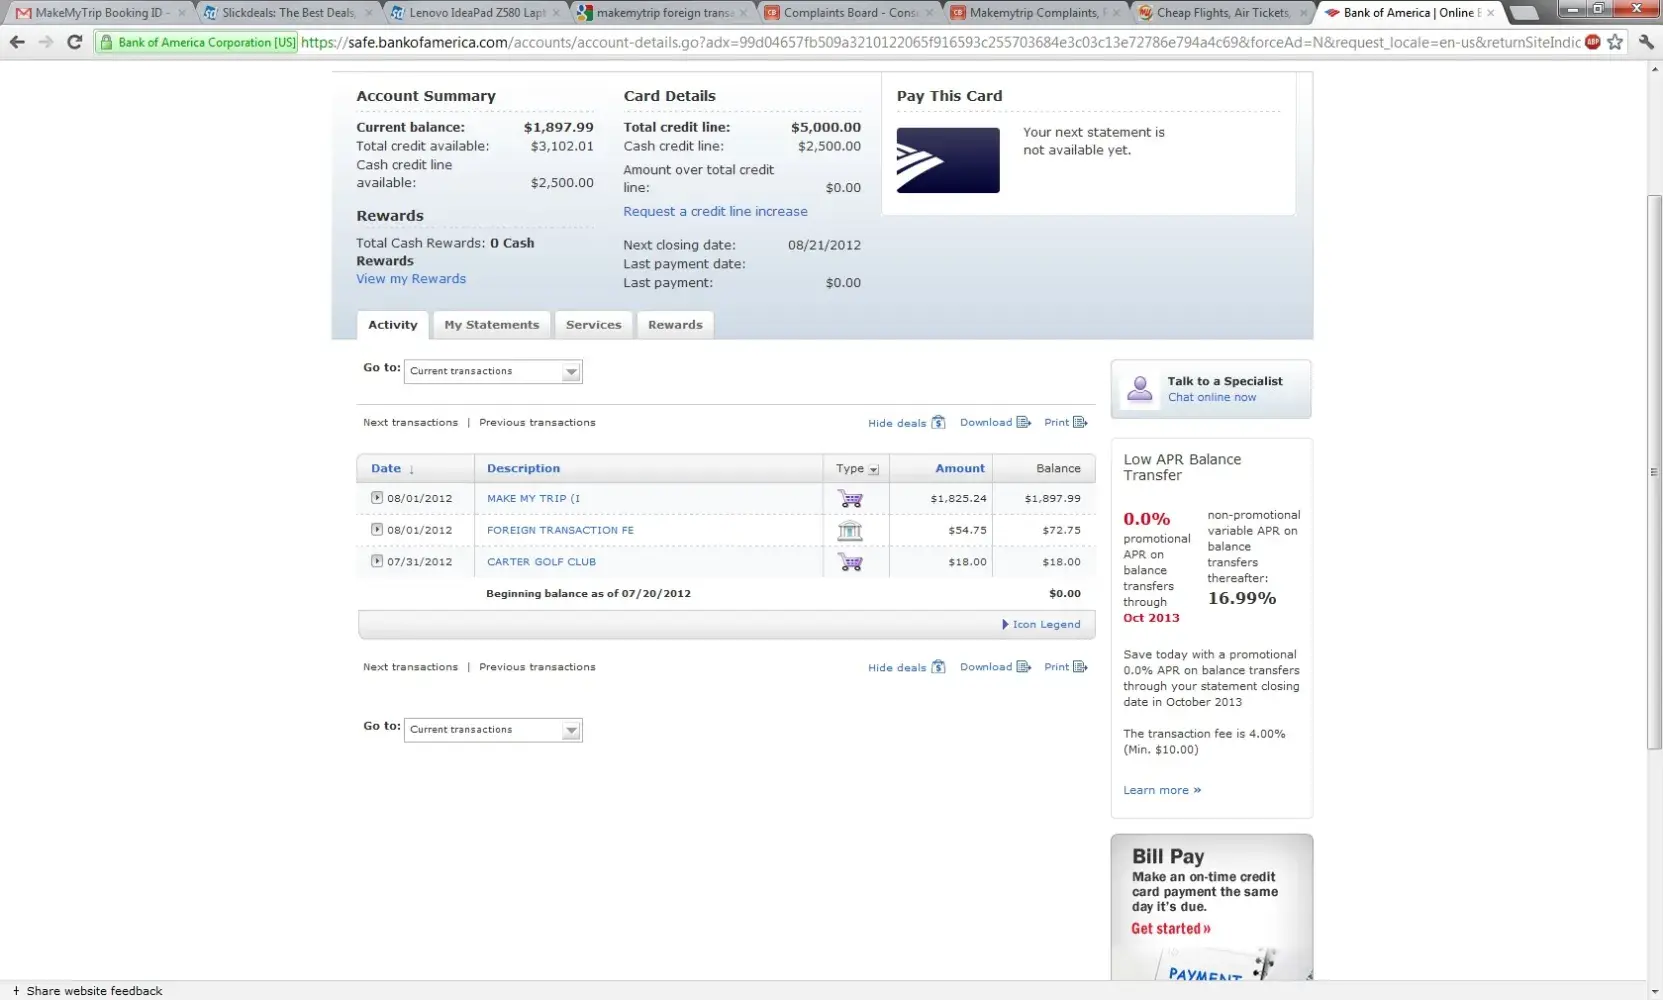Screen dimensions: 1663x1000
Task: Click the bottom Hide deals icon
Action: [x=938, y=667]
